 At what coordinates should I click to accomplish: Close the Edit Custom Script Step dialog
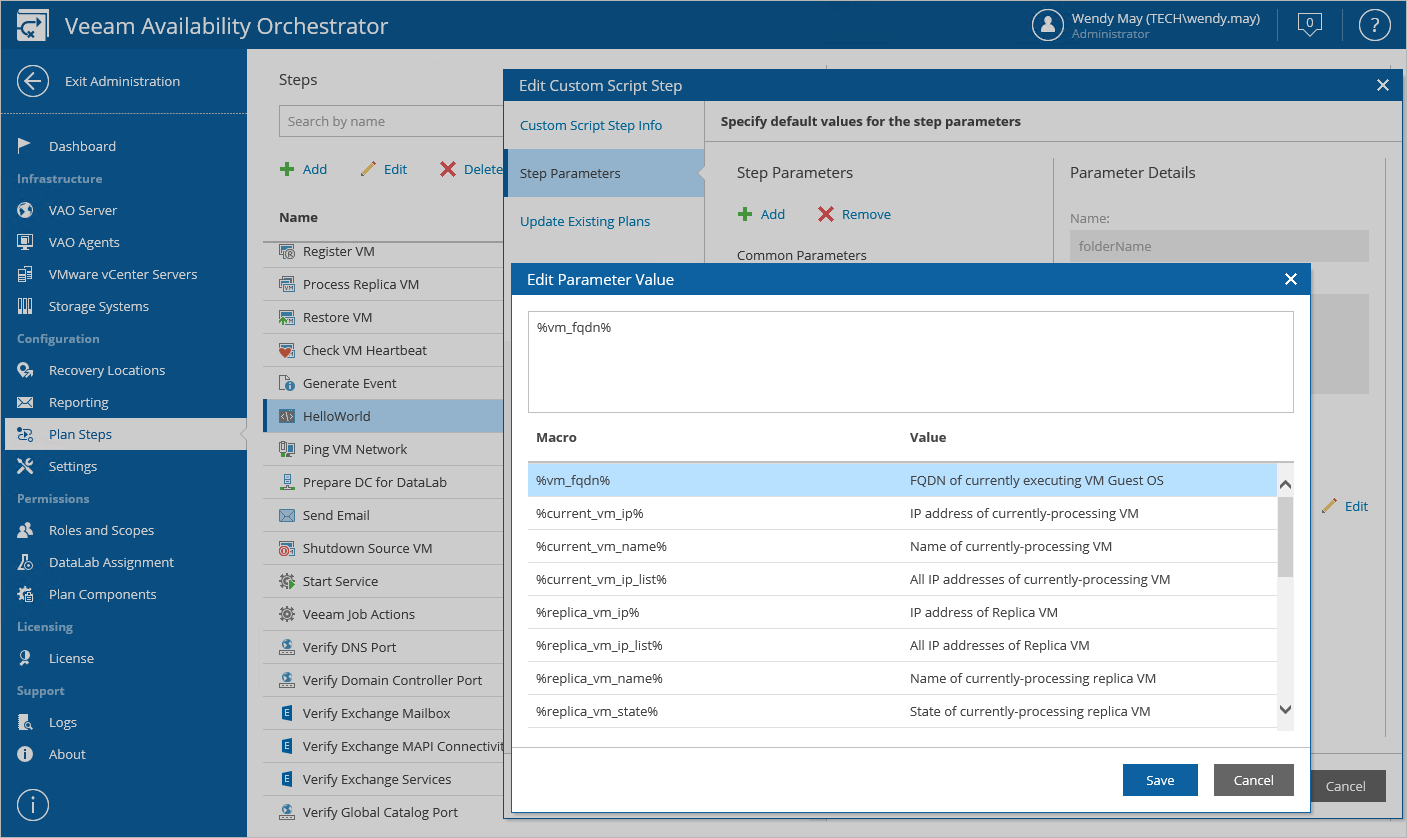pyautogui.click(x=1383, y=85)
